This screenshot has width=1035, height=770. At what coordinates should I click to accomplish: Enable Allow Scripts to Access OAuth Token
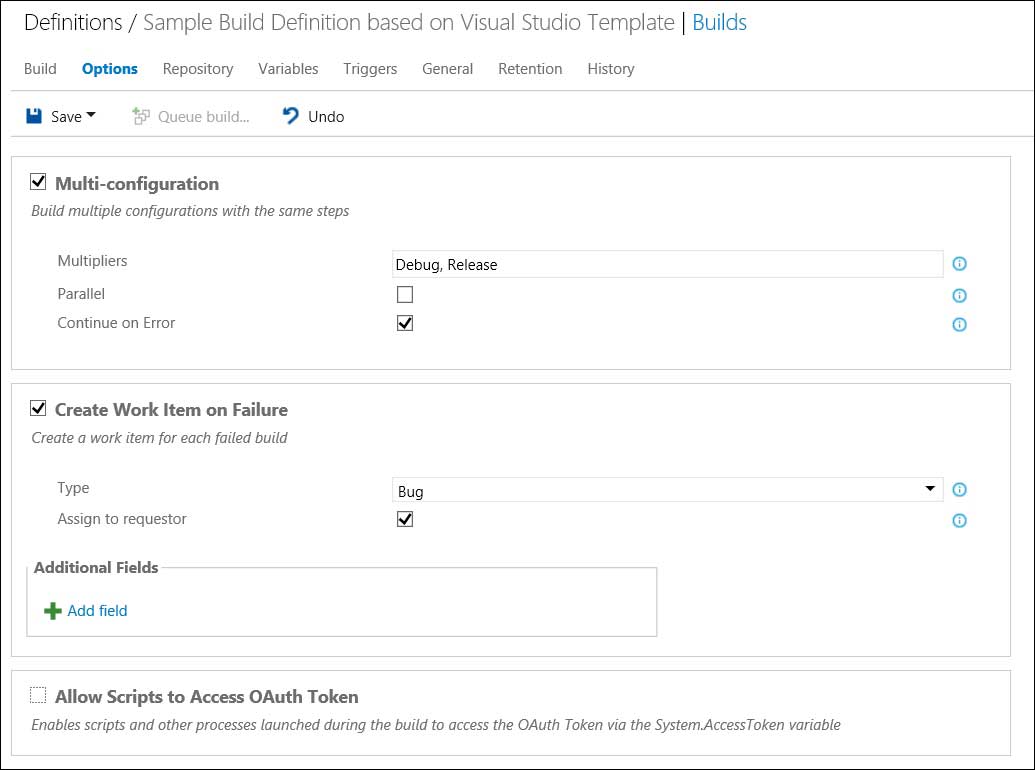click(x=38, y=696)
